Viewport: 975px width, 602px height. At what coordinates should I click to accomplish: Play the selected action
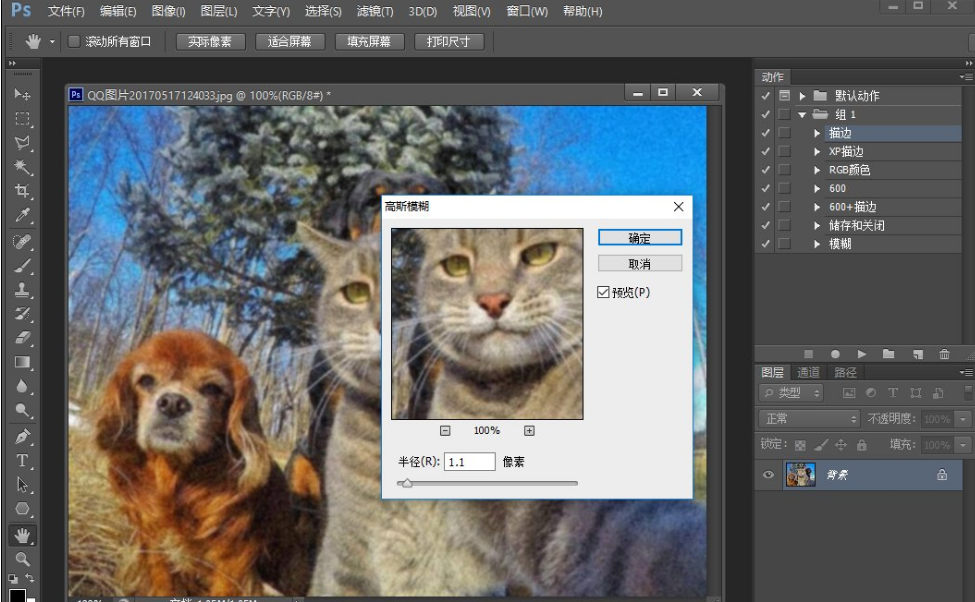[862, 354]
